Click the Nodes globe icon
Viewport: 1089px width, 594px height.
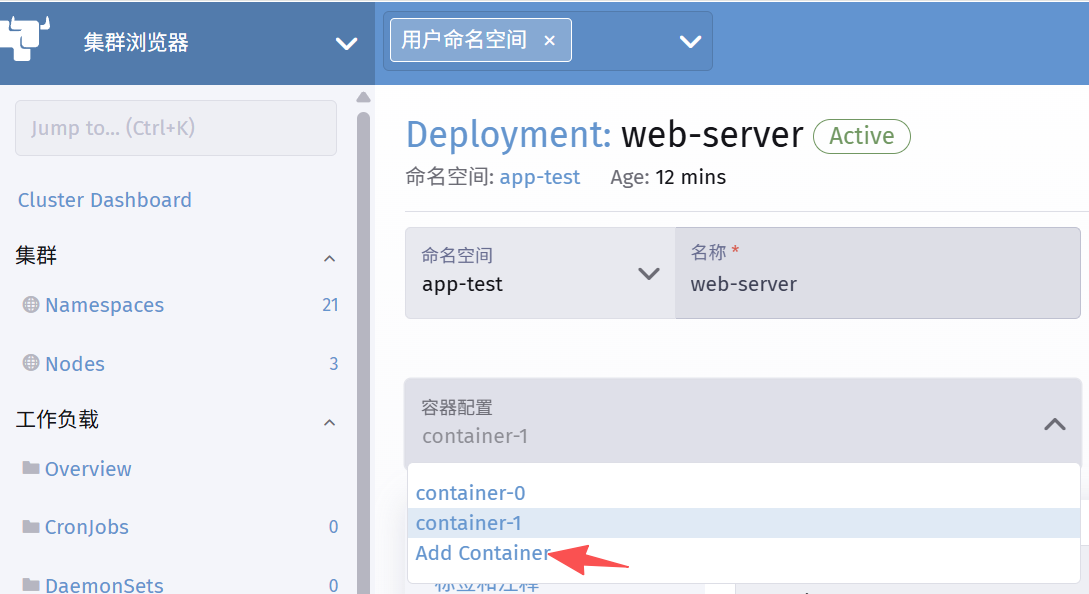[31, 363]
